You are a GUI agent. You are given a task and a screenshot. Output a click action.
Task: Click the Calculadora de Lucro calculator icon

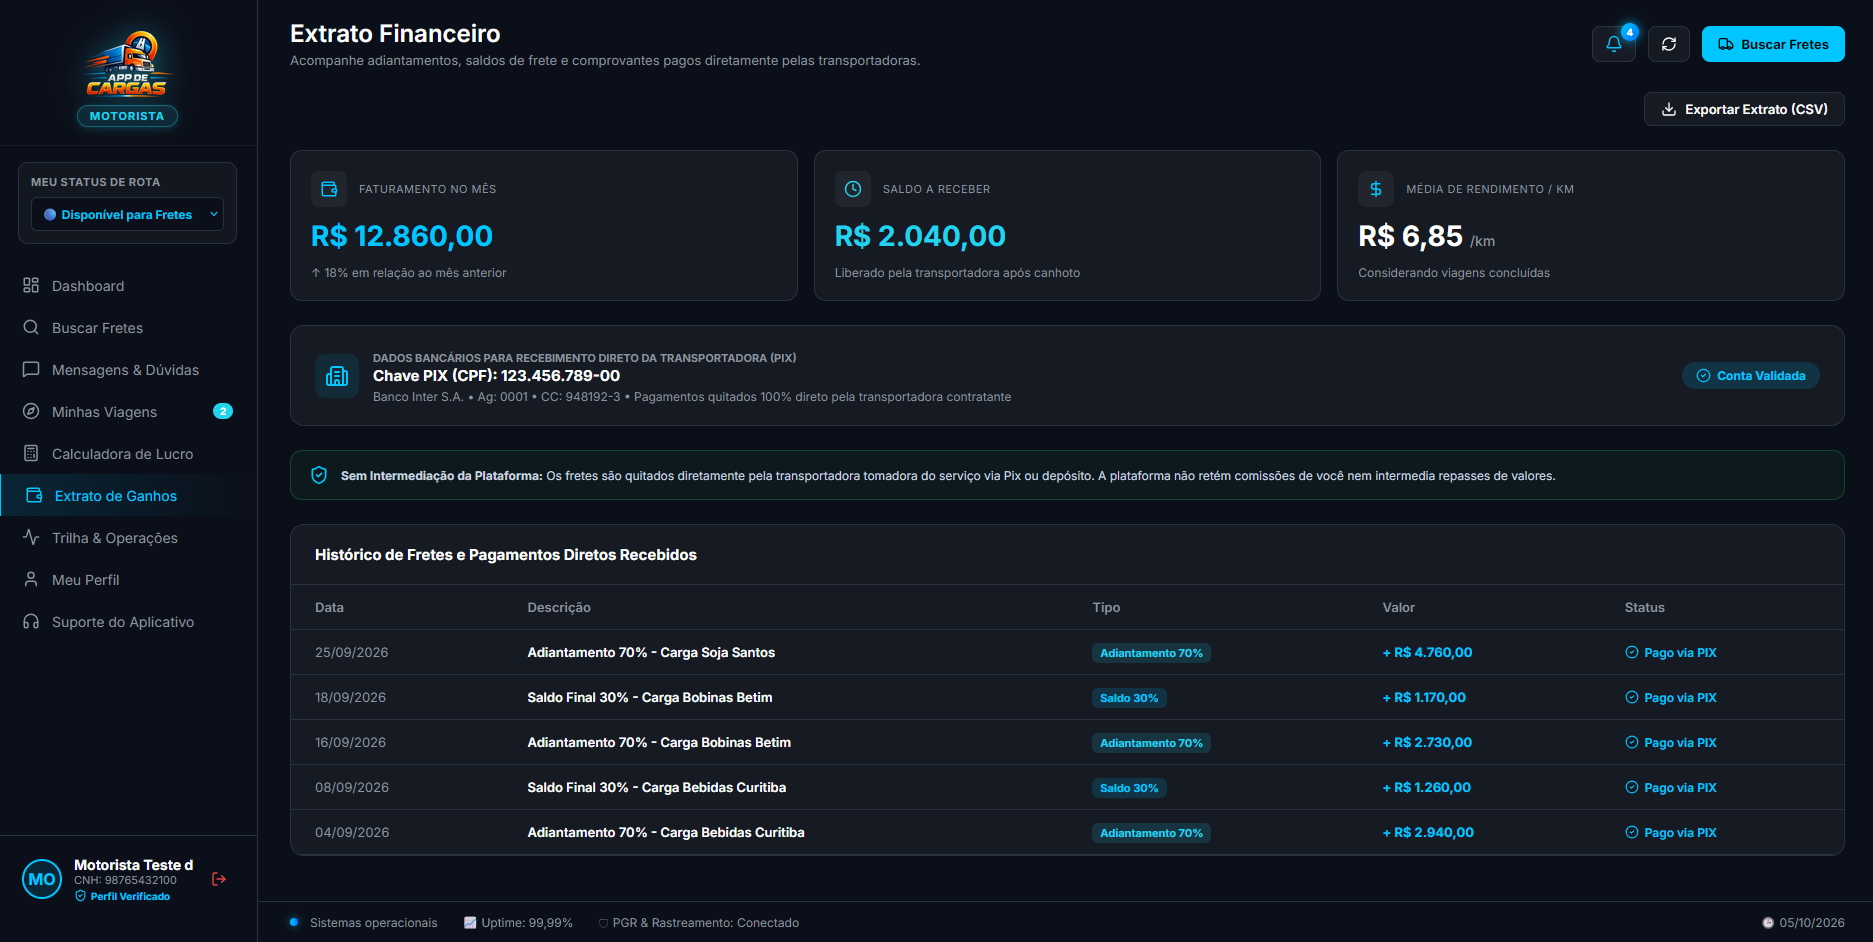click(31, 453)
